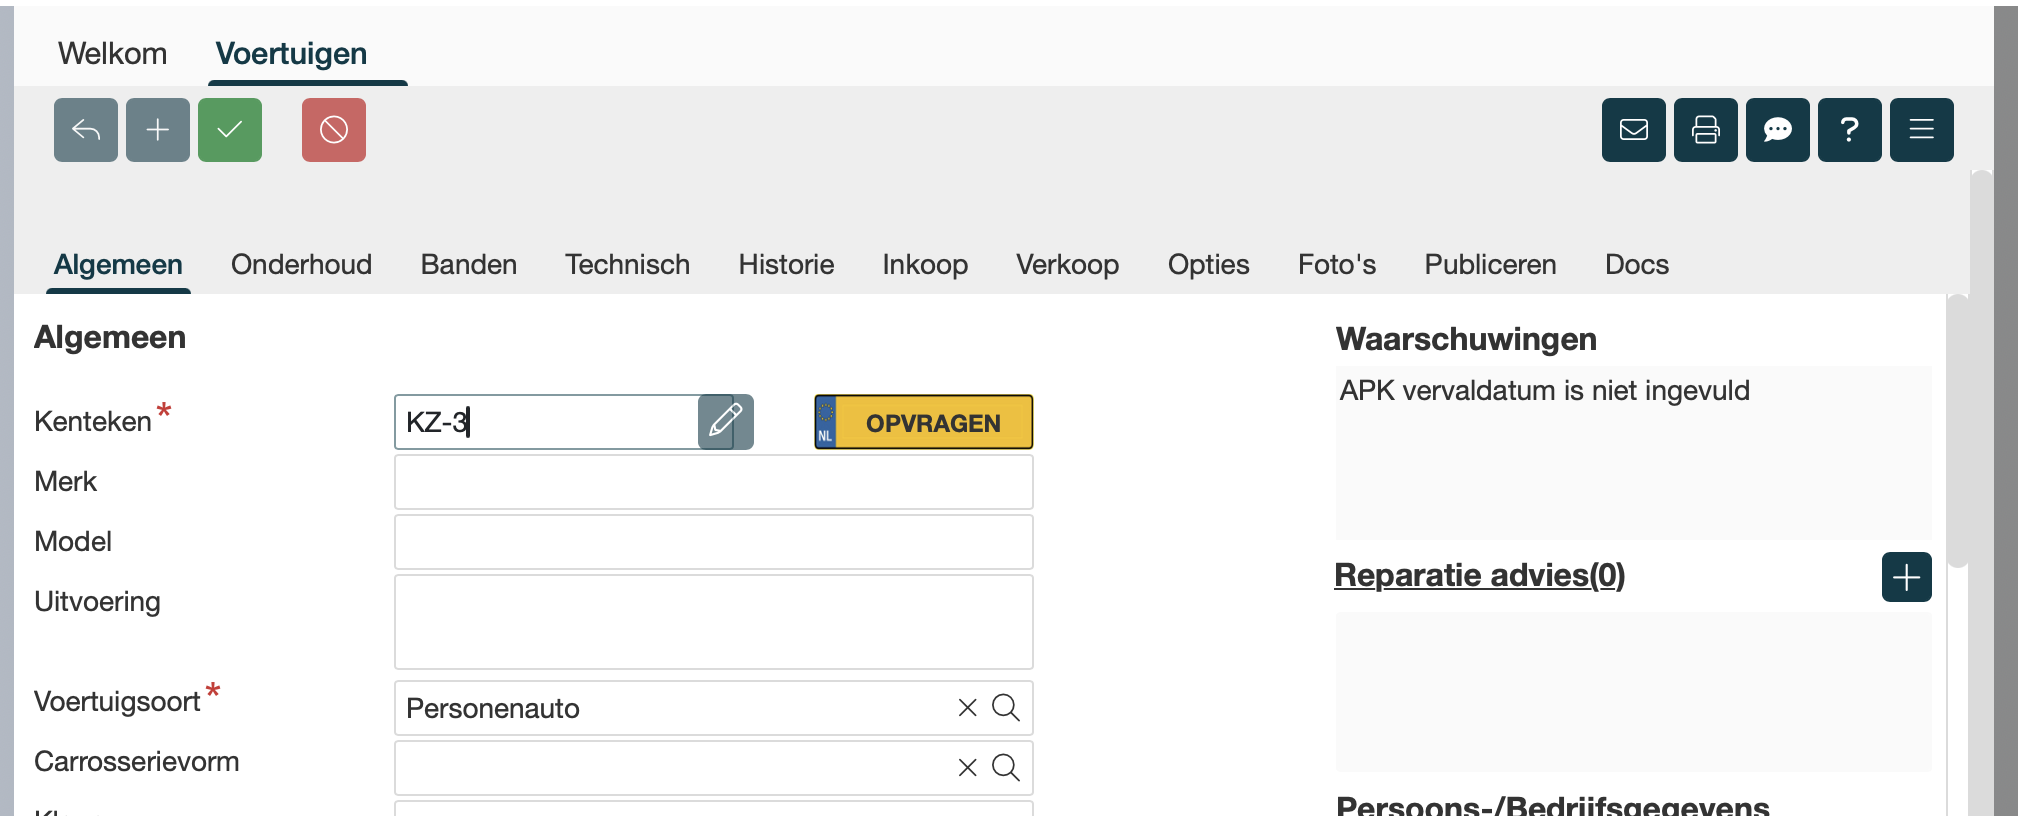The image size is (2018, 816).
Task: Add a Reparatie advies with plus button
Action: pyautogui.click(x=1906, y=577)
